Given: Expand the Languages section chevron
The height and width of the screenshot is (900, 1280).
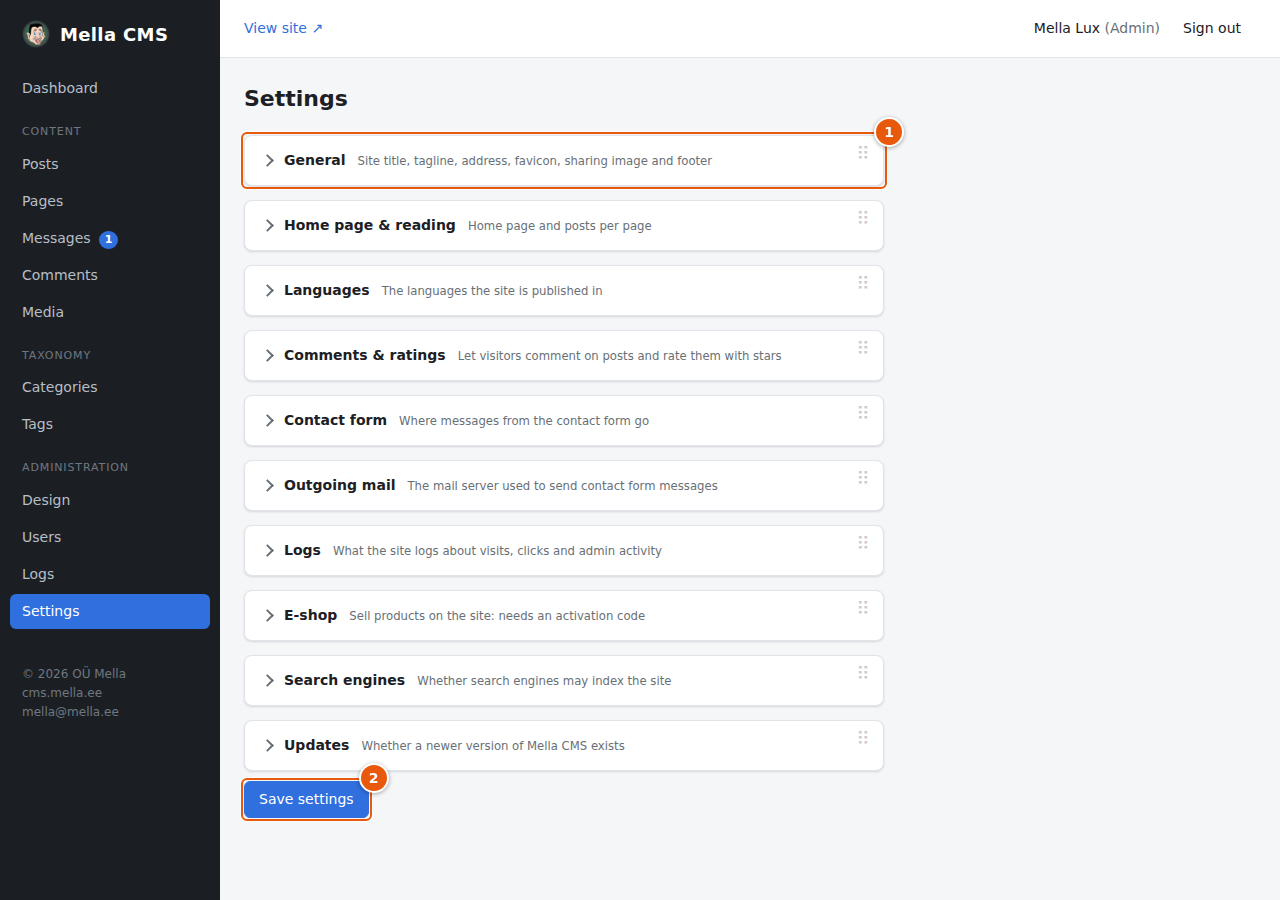Looking at the screenshot, I should point(269,291).
